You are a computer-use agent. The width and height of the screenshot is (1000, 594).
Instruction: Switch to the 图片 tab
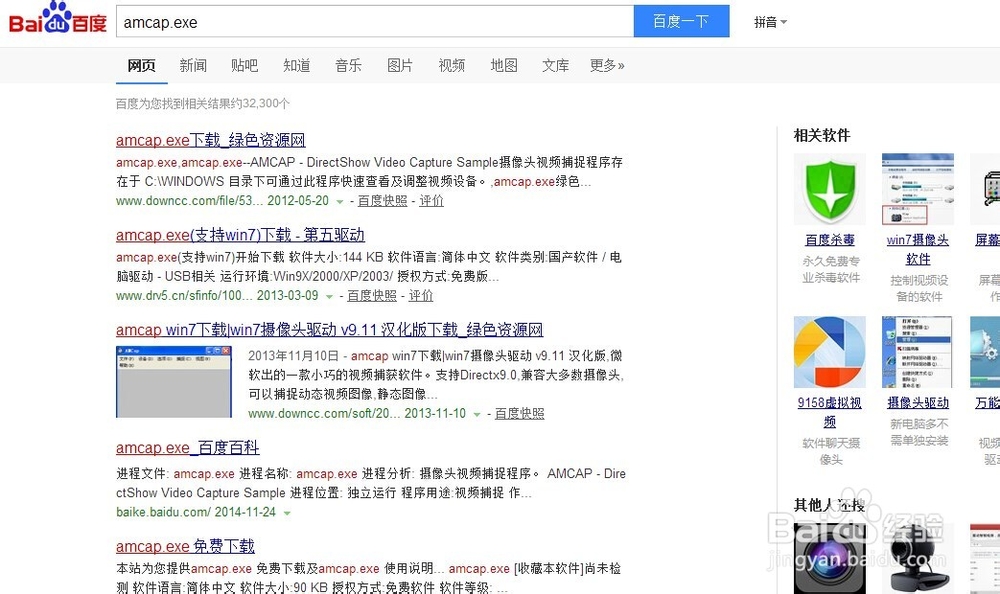[x=400, y=65]
